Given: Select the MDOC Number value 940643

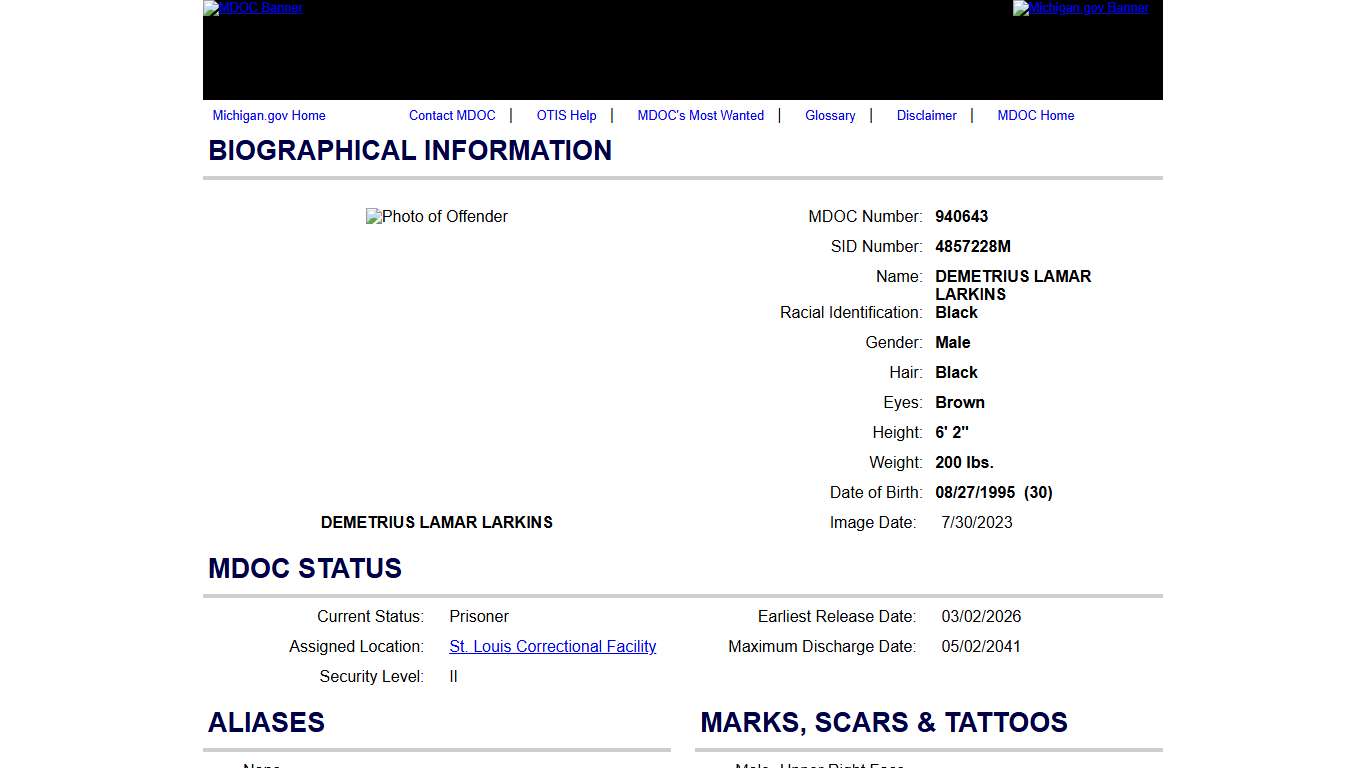Looking at the screenshot, I should 961,216.
